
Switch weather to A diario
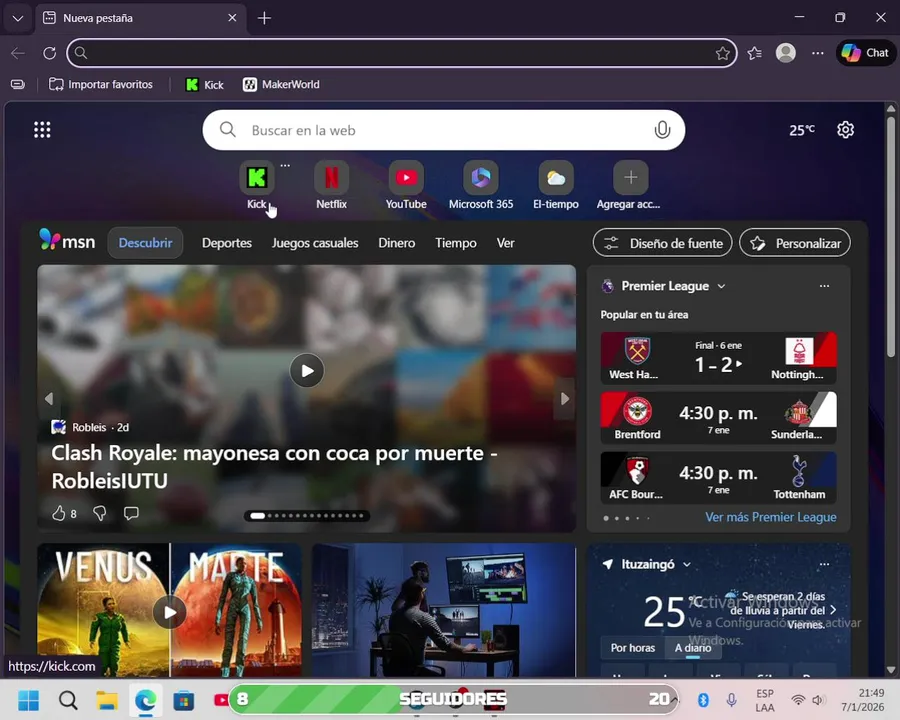693,648
